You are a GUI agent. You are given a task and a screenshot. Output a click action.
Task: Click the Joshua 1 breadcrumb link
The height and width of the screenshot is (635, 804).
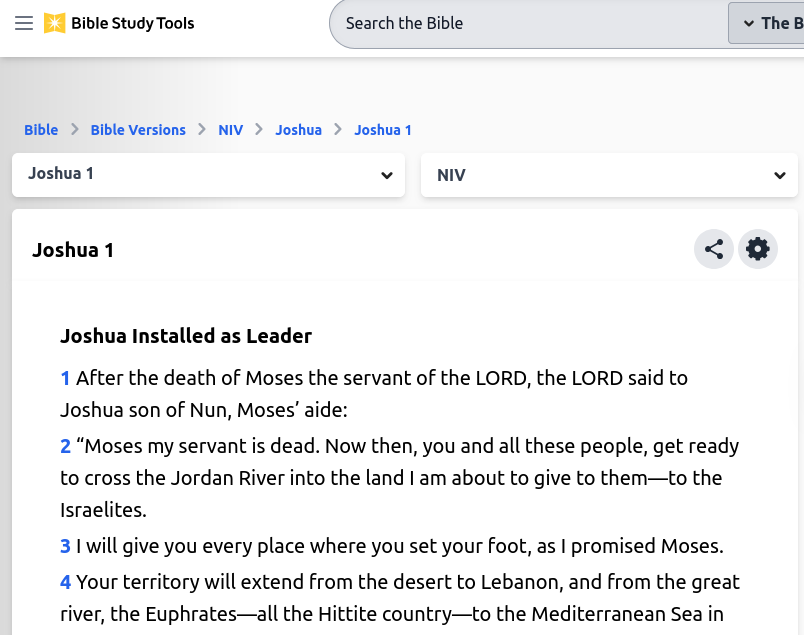point(383,130)
